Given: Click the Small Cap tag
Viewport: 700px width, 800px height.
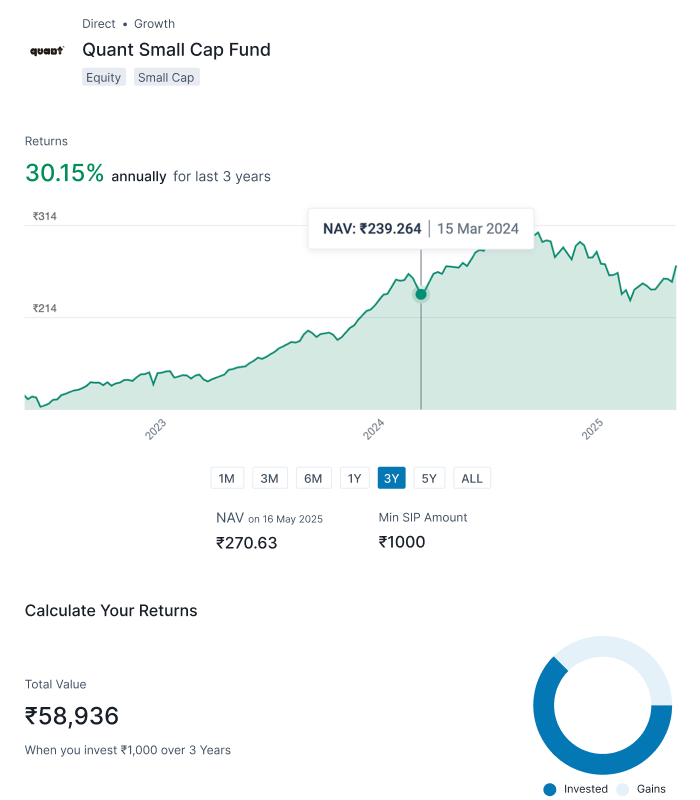Looking at the screenshot, I should (x=166, y=77).
